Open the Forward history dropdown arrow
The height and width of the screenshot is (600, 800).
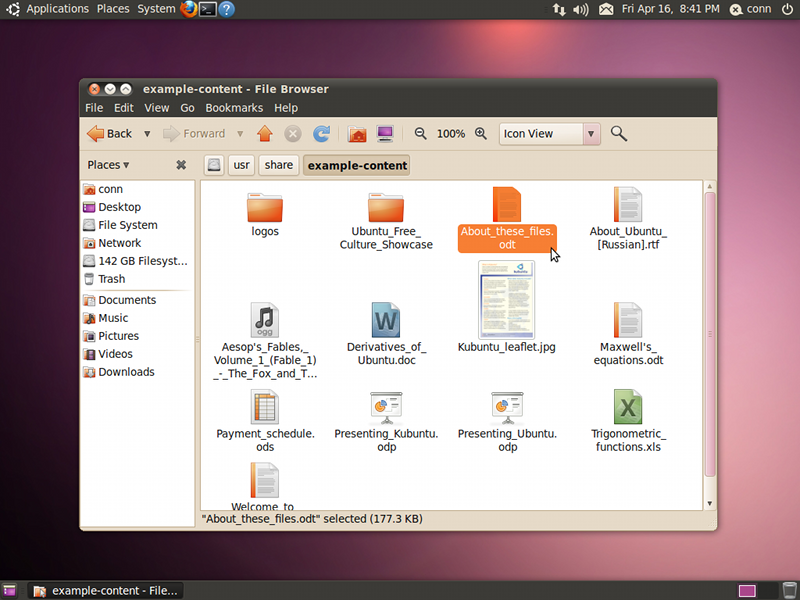240,134
